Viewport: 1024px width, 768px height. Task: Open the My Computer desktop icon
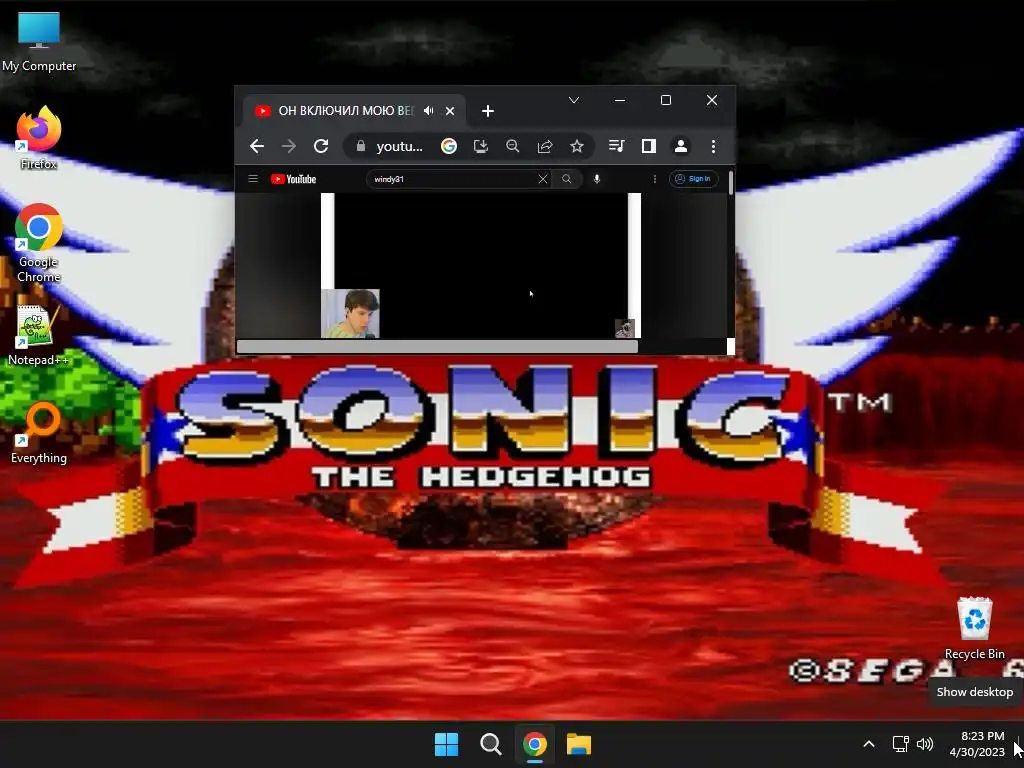pyautogui.click(x=39, y=42)
